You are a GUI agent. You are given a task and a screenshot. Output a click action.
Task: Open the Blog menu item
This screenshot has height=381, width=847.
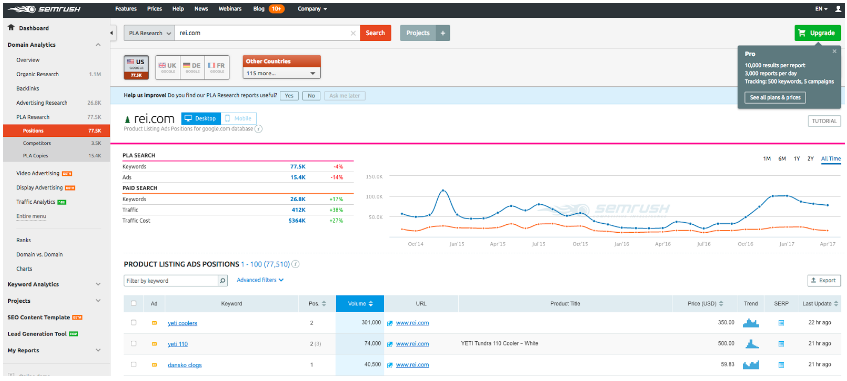(x=259, y=9)
